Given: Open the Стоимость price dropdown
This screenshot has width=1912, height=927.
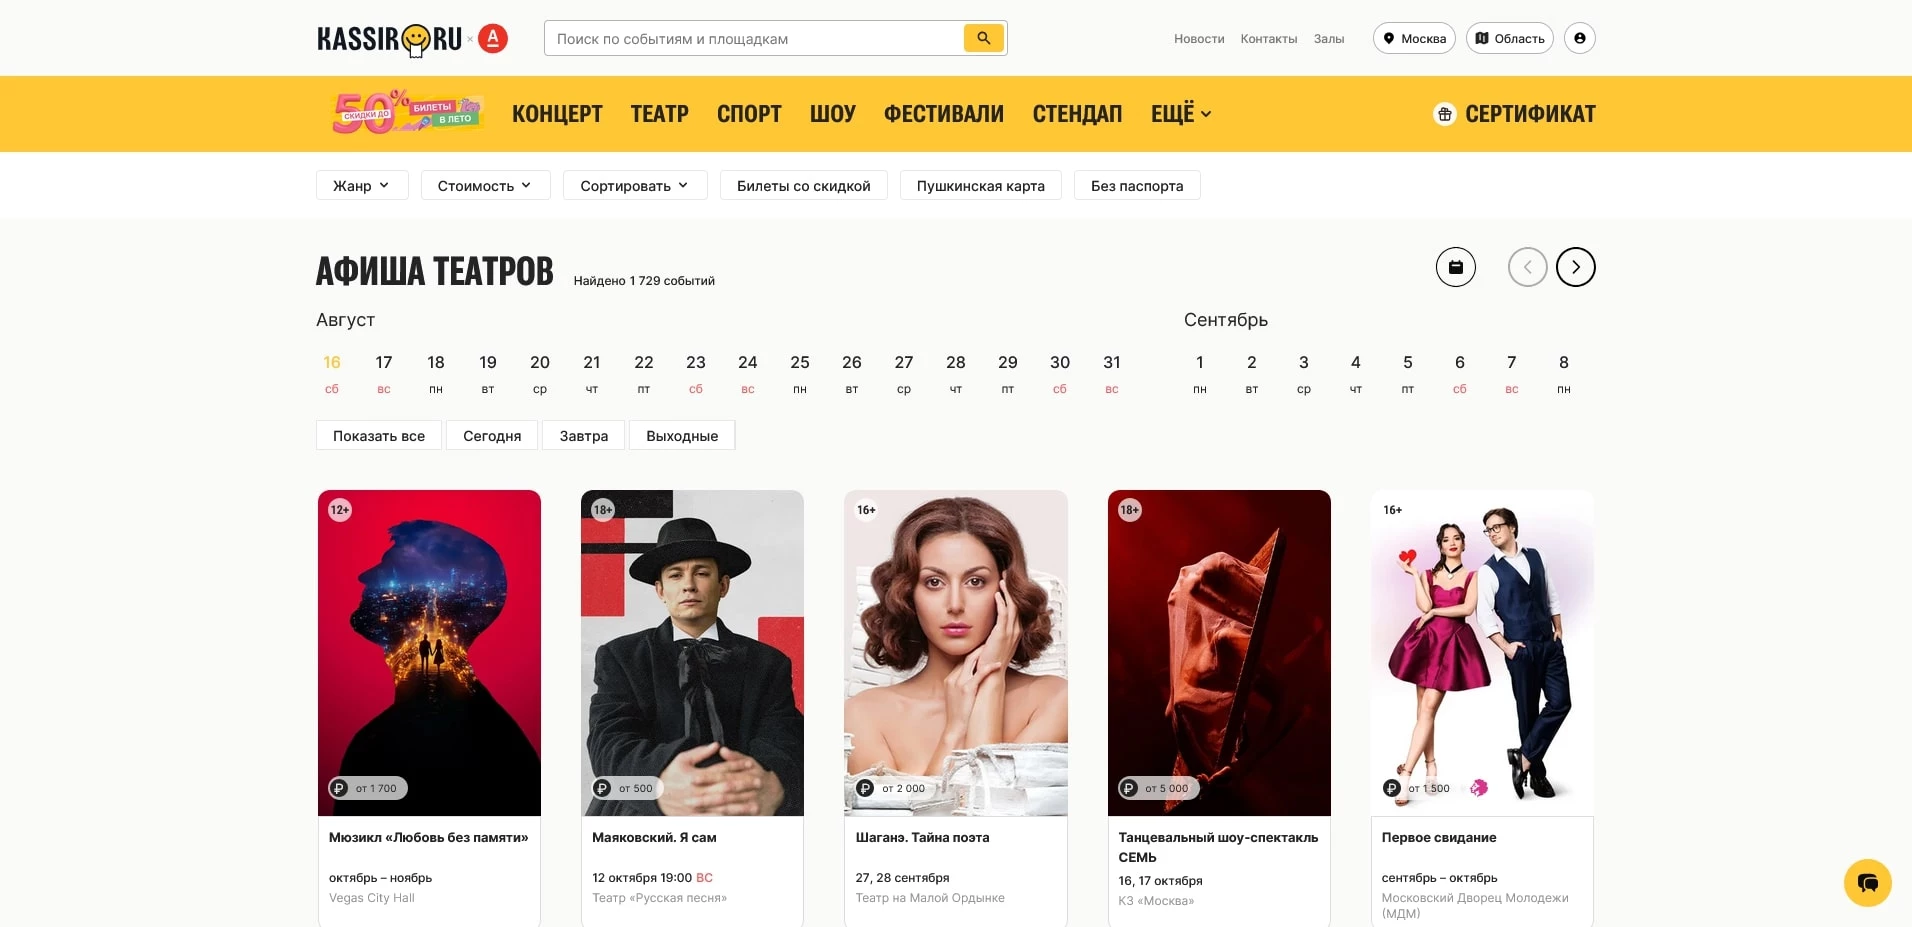Looking at the screenshot, I should click(485, 186).
